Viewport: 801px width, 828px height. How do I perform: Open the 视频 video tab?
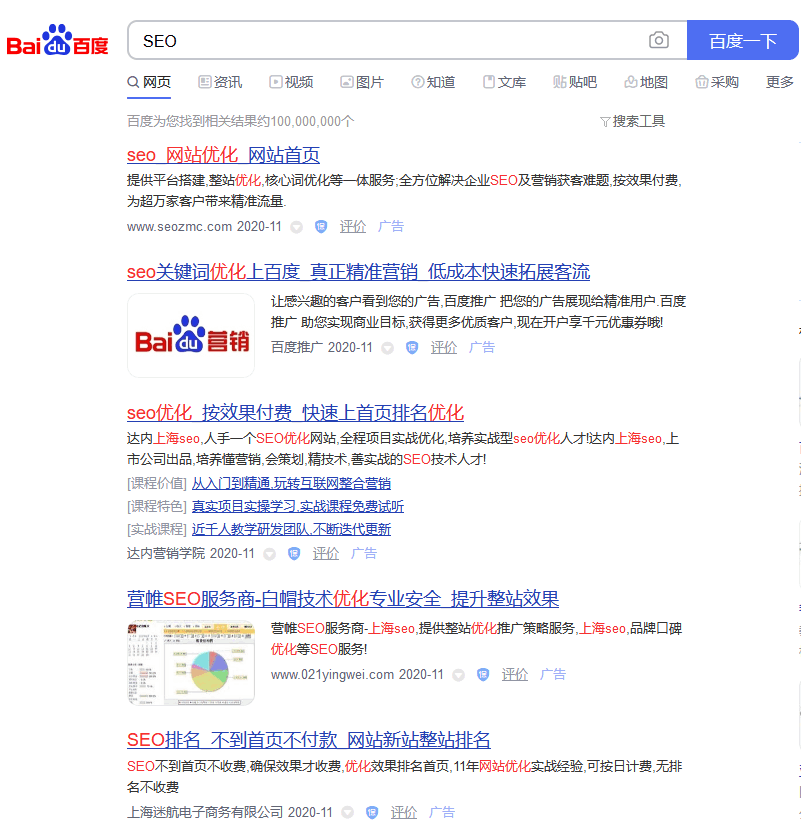291,82
